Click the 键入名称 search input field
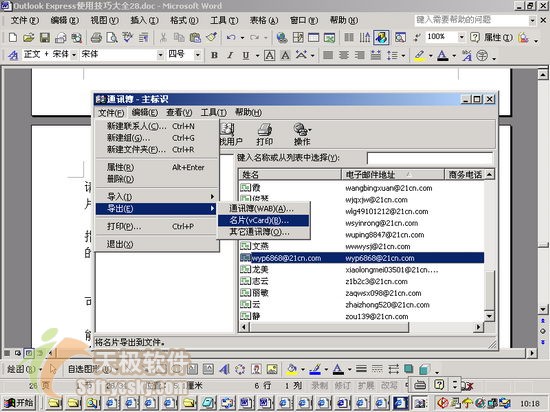This screenshot has height=412, width=550. (x=430, y=158)
